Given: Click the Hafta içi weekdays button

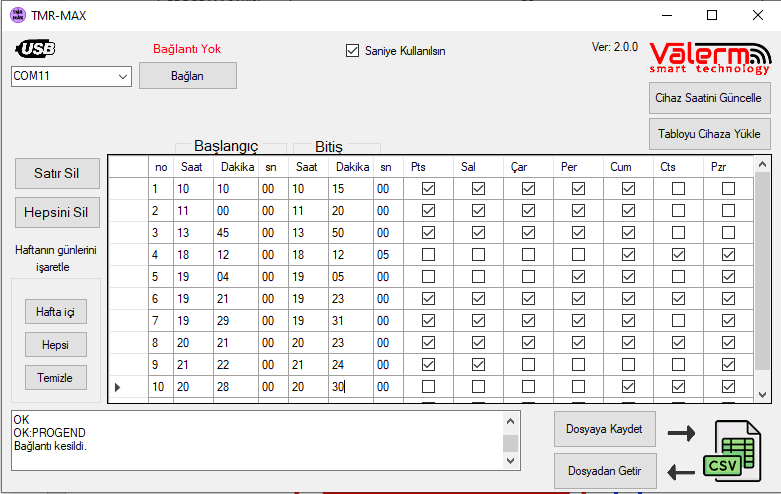Looking at the screenshot, I should point(55,312).
